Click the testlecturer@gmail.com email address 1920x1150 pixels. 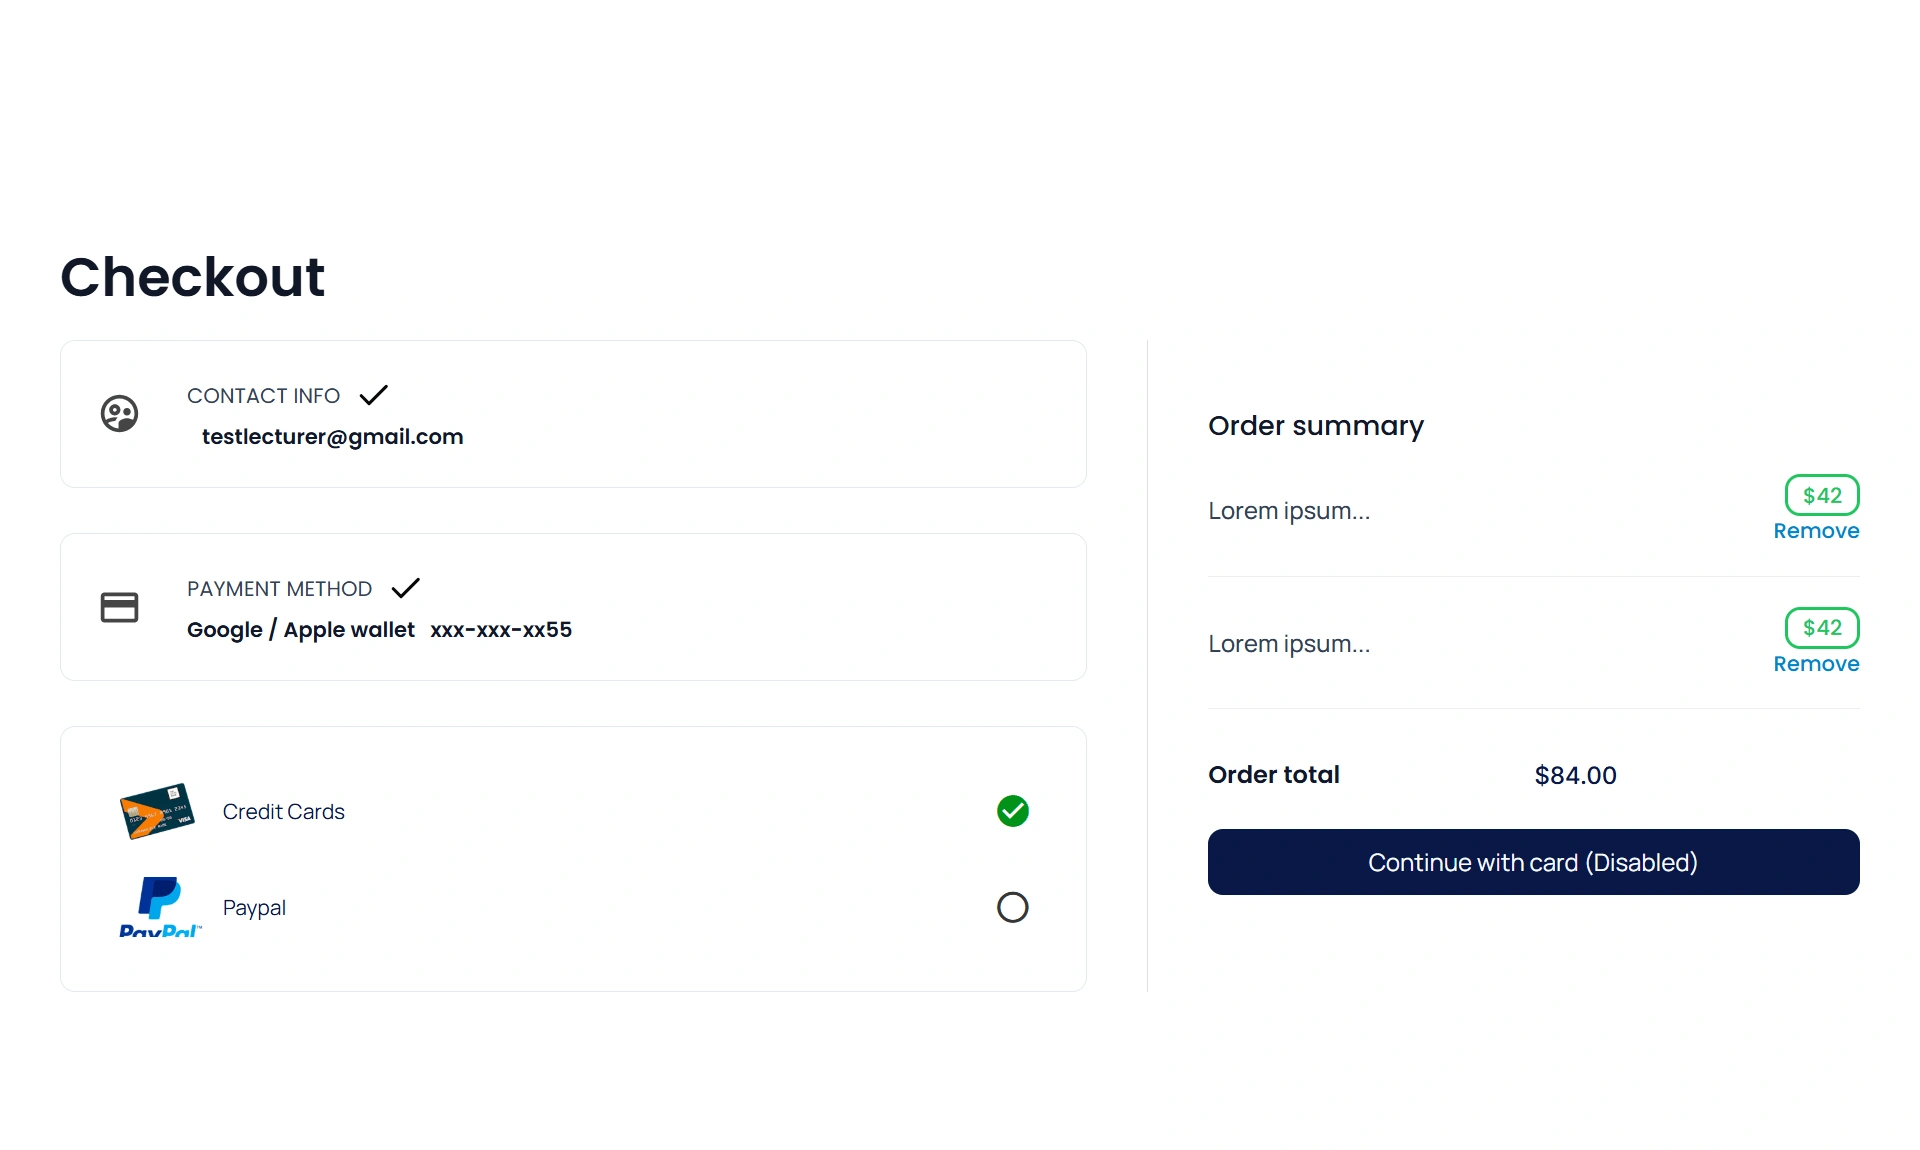[x=332, y=437]
